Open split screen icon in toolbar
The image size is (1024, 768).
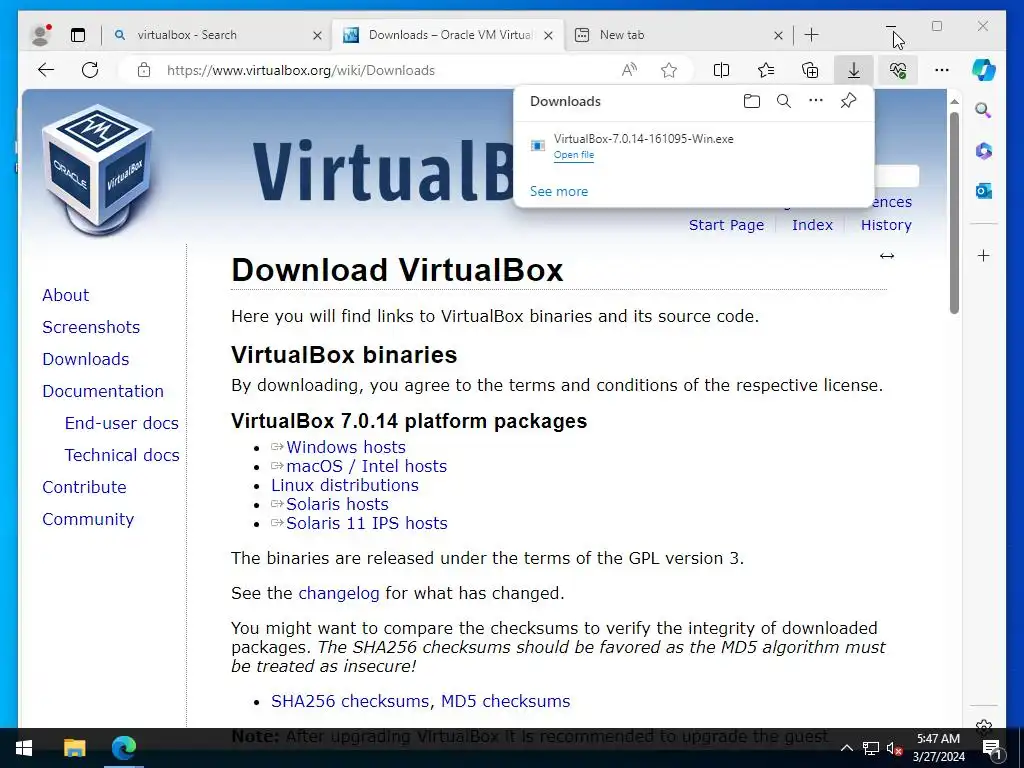pyautogui.click(x=722, y=70)
